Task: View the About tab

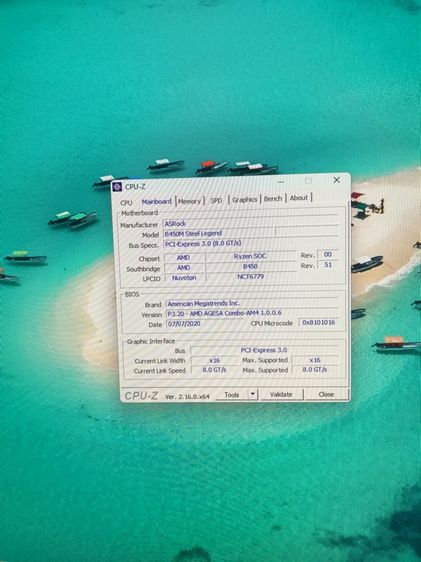Action: 298,198
